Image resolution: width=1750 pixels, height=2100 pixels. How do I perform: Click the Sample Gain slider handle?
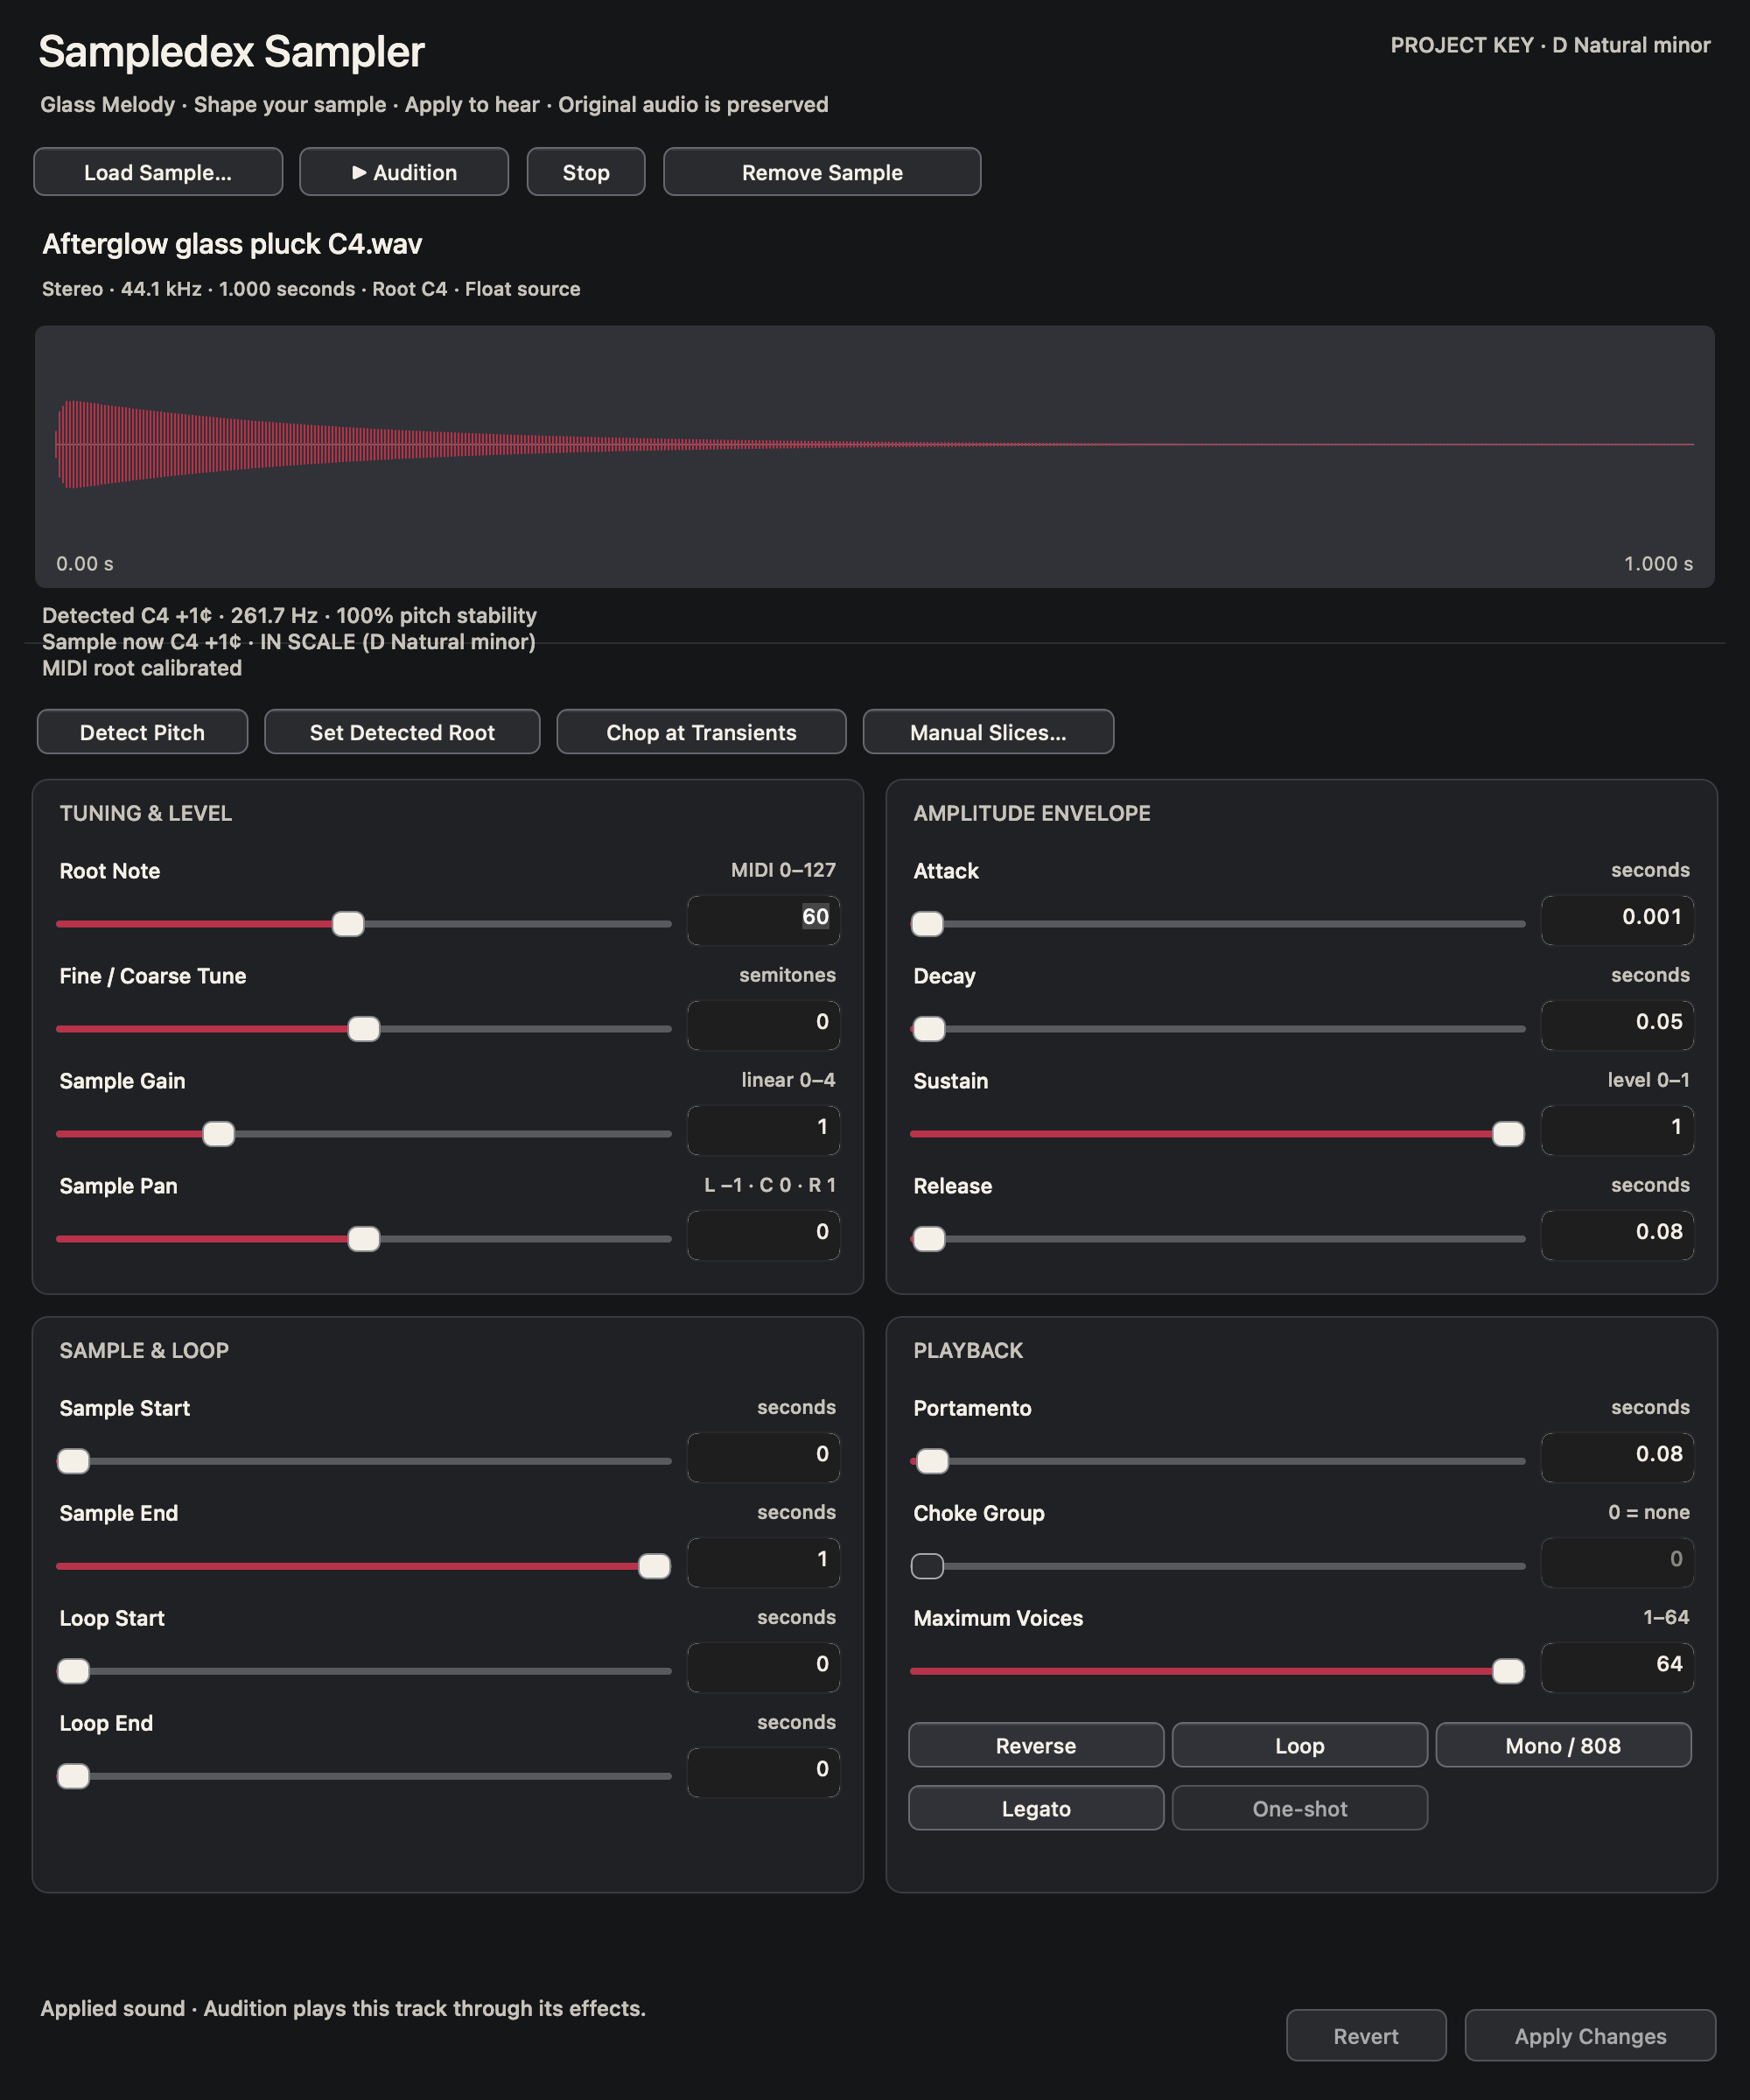[219, 1134]
